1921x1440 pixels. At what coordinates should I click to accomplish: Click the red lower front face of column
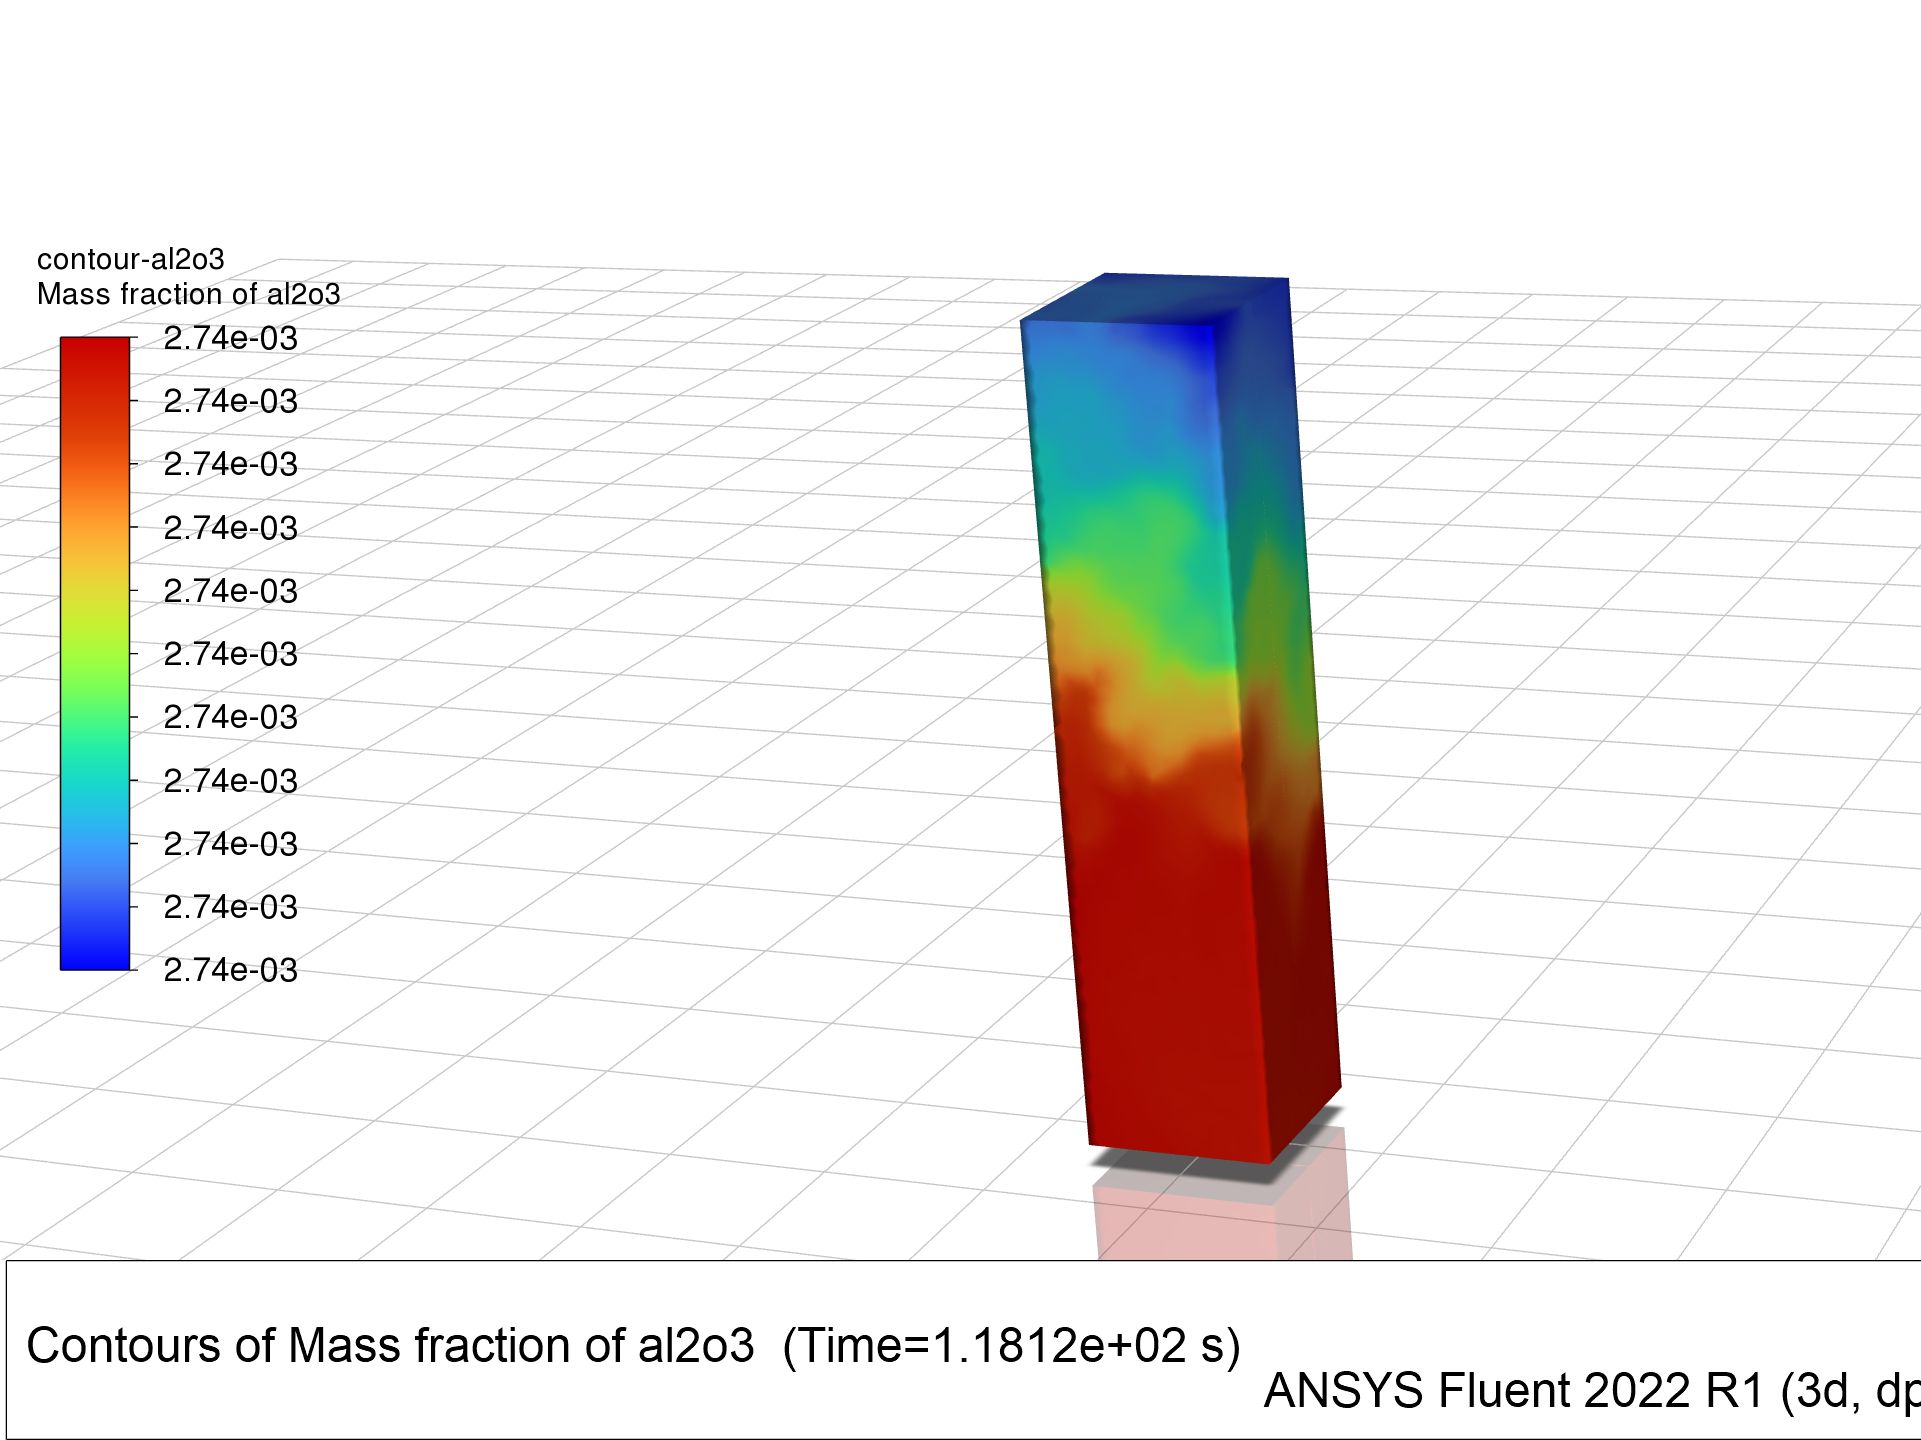[x=1165, y=980]
